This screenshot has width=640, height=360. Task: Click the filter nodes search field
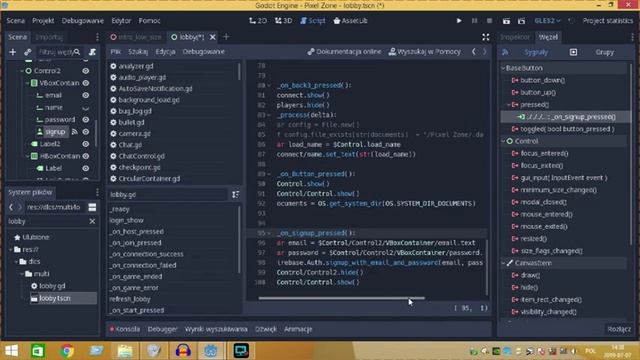tap(59, 52)
